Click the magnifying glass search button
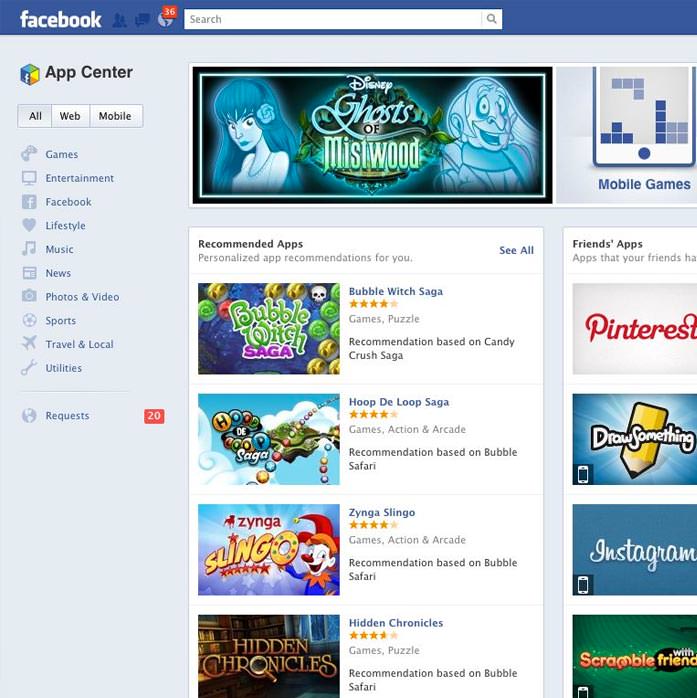Screen dimensions: 697x698 [x=491, y=19]
